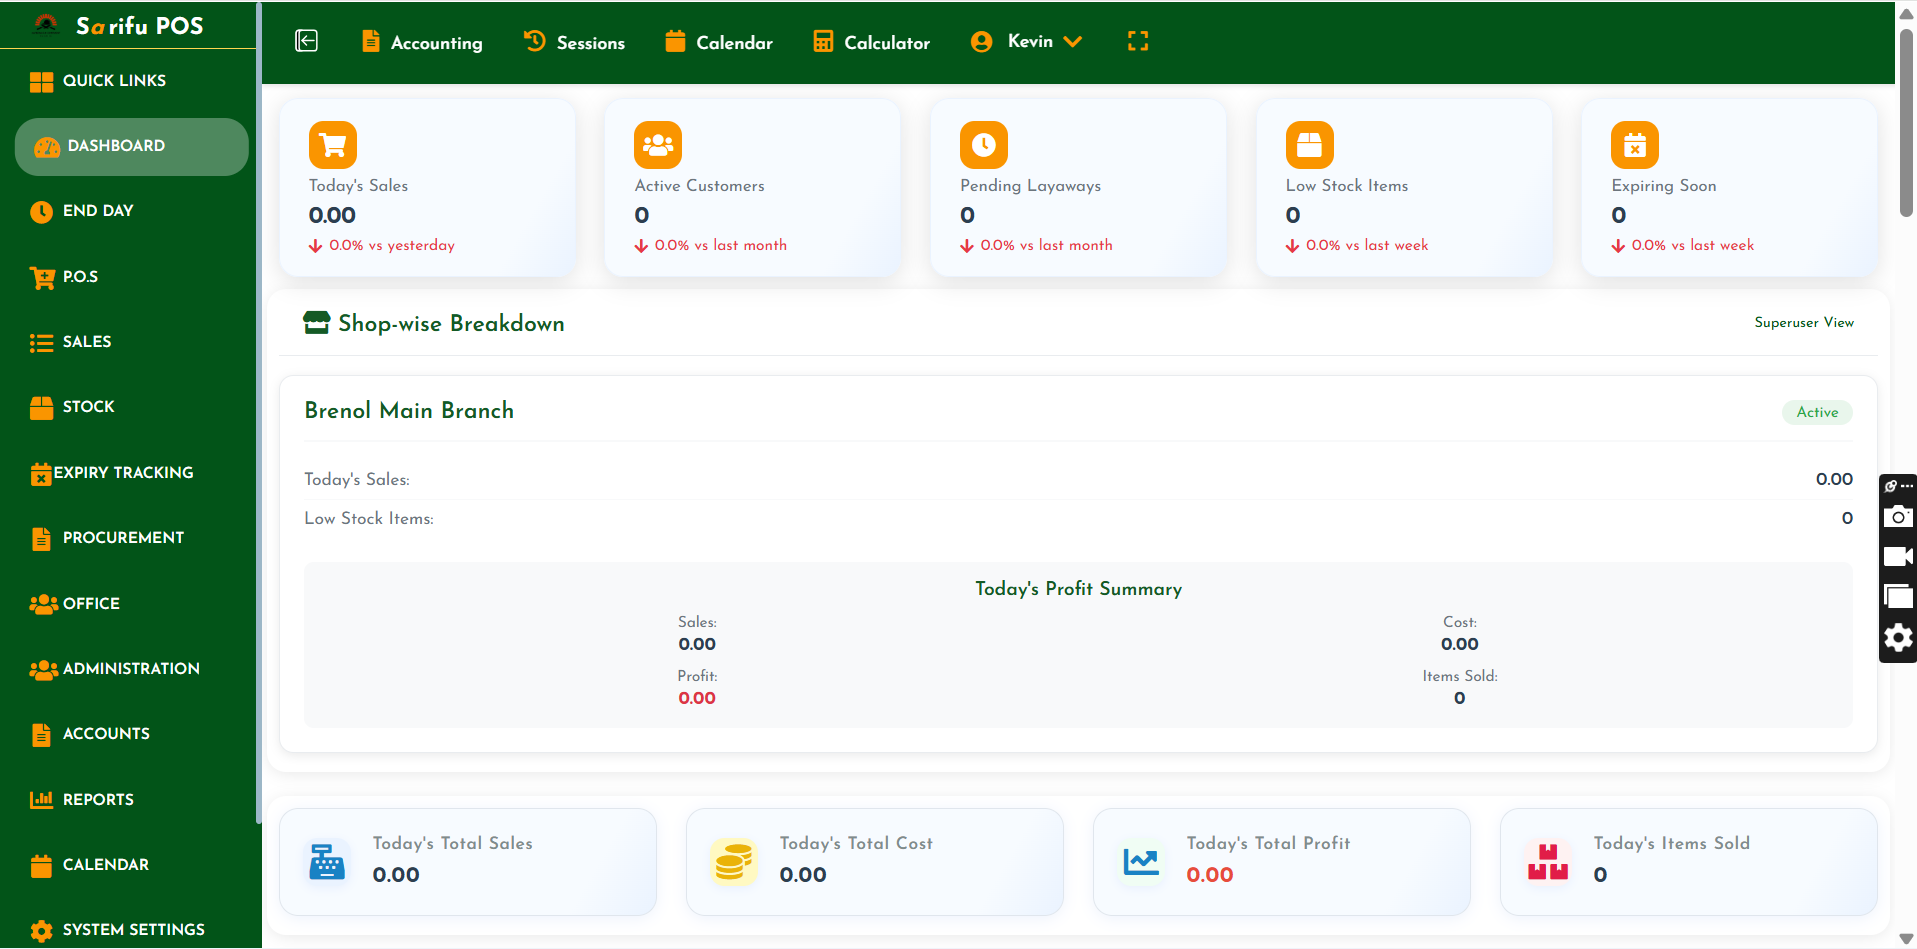Click the people icon on Active Customers card

point(657,144)
